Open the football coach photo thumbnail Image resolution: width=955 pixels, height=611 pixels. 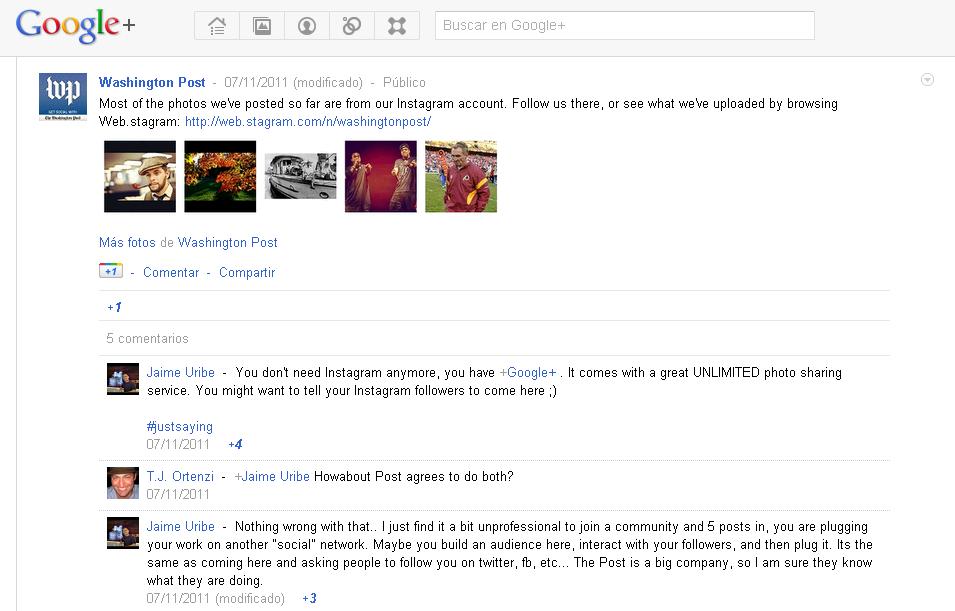pos(460,177)
